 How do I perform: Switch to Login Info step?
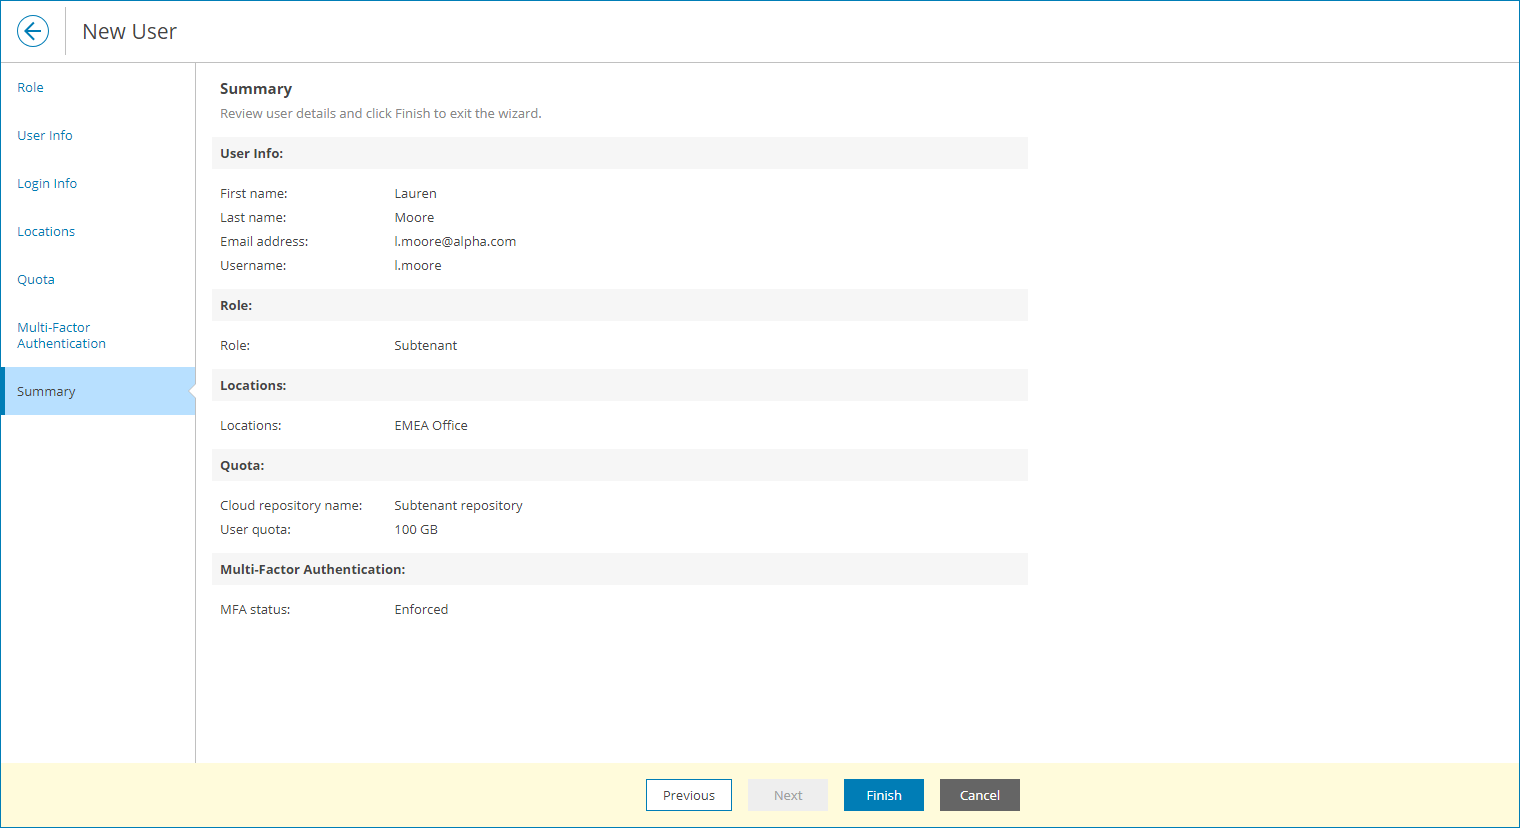click(47, 183)
